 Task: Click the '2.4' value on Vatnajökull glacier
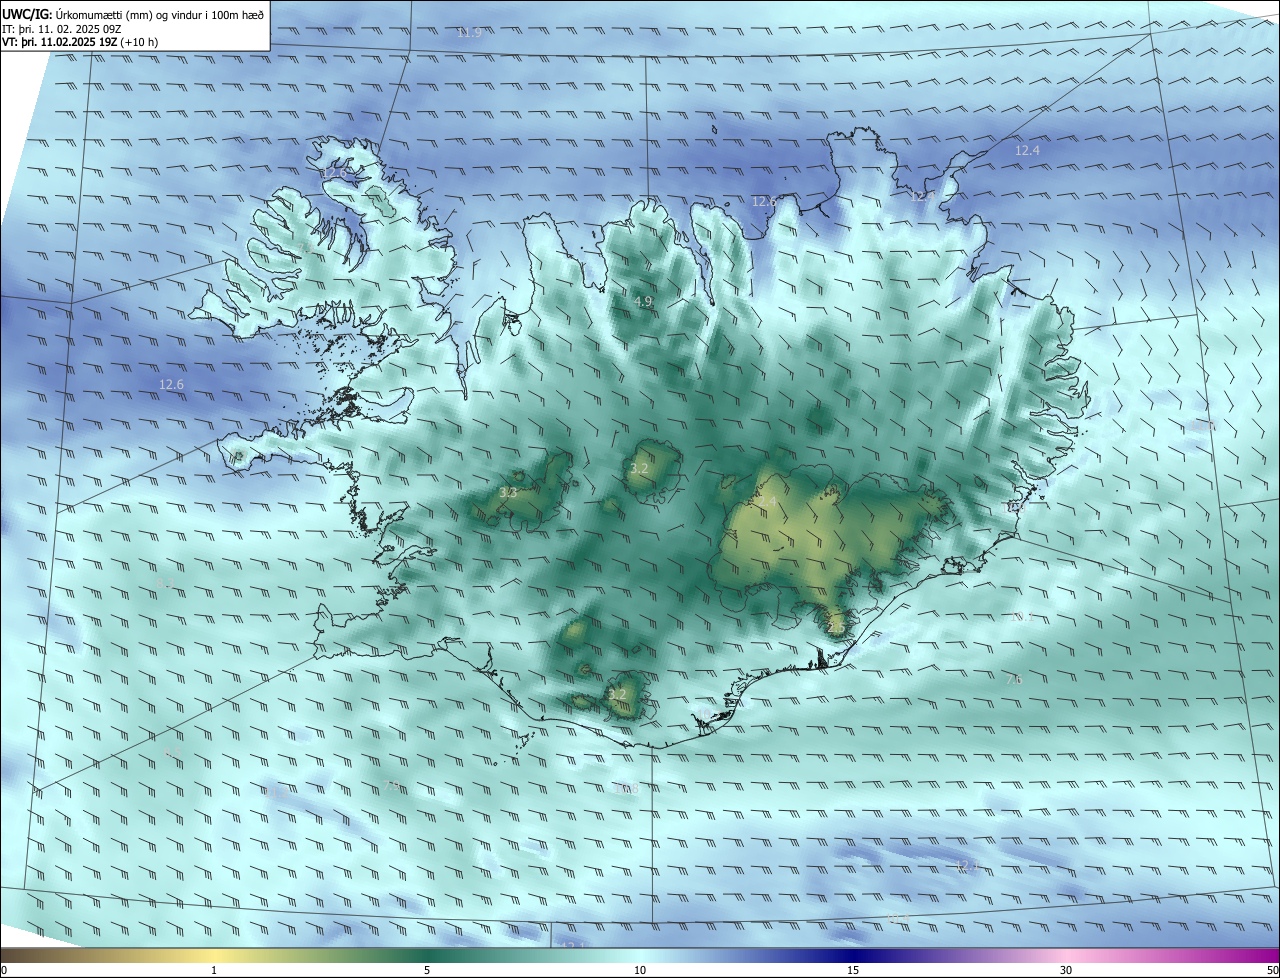[x=766, y=500]
